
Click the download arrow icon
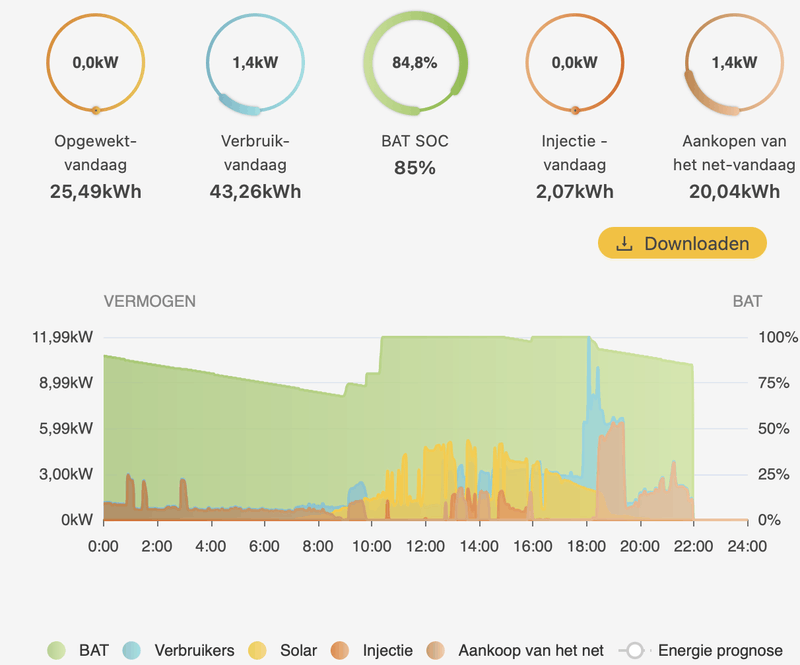[625, 244]
